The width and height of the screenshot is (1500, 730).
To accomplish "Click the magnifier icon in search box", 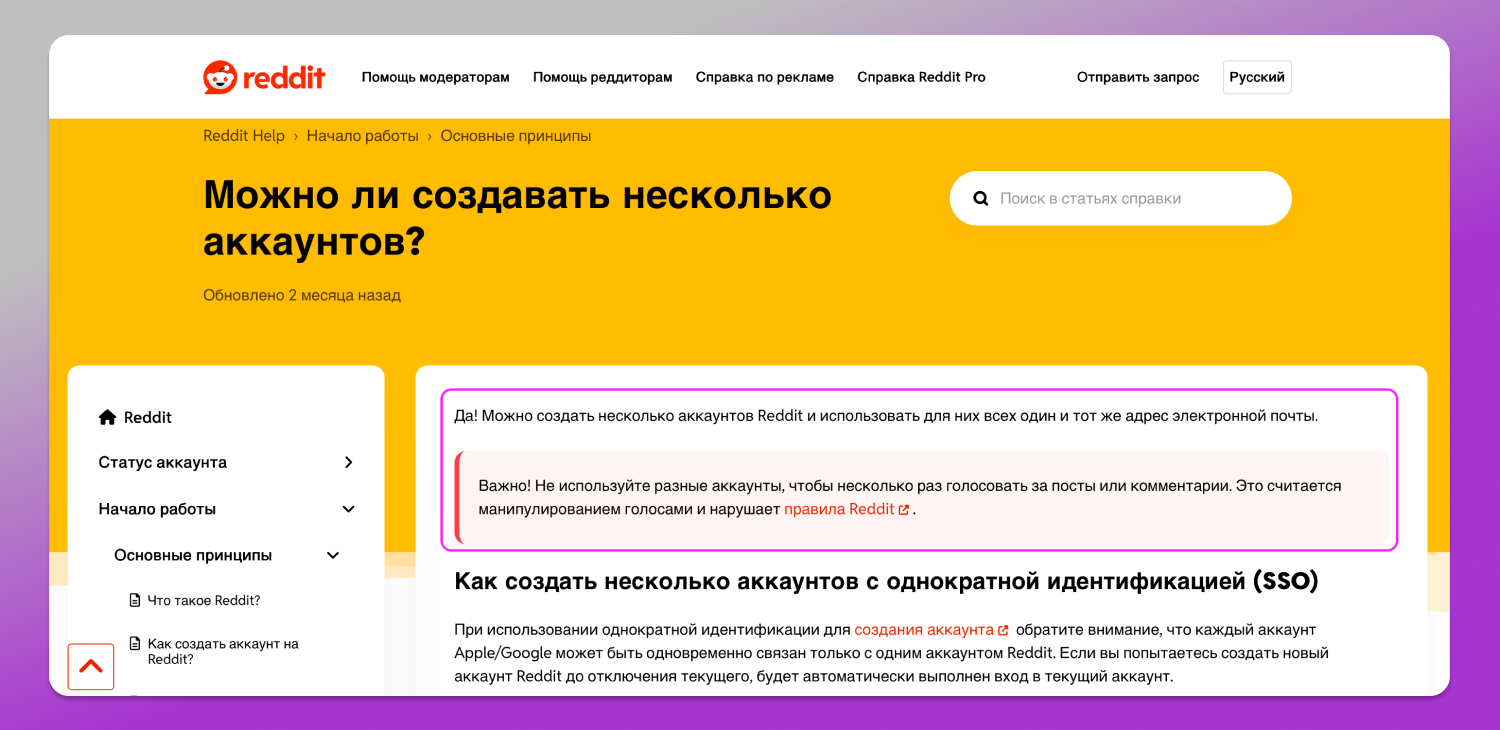I will 981,199.
